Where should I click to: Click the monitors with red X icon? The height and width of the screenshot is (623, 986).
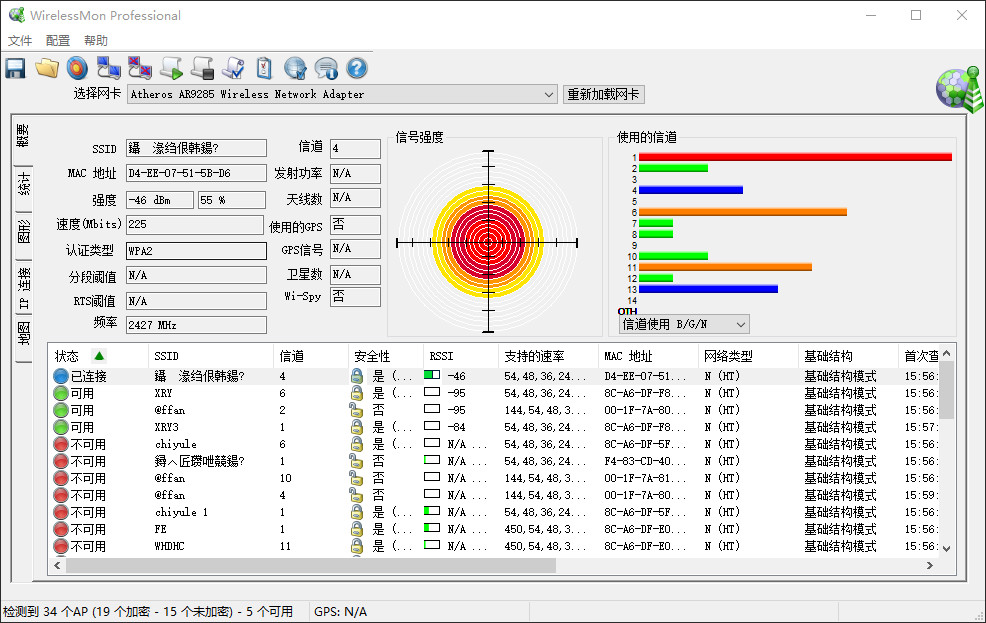point(139,68)
